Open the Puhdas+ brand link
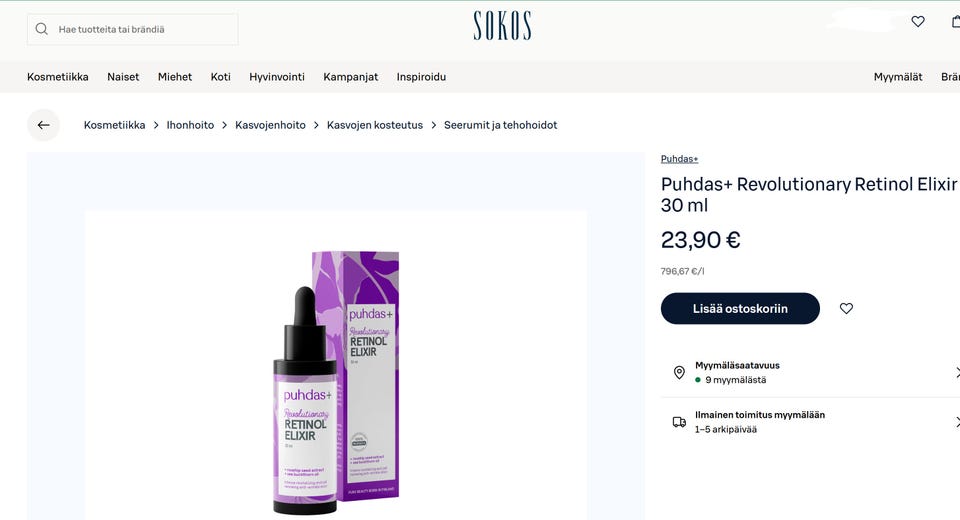Screen dimensions: 960x520 point(679,159)
